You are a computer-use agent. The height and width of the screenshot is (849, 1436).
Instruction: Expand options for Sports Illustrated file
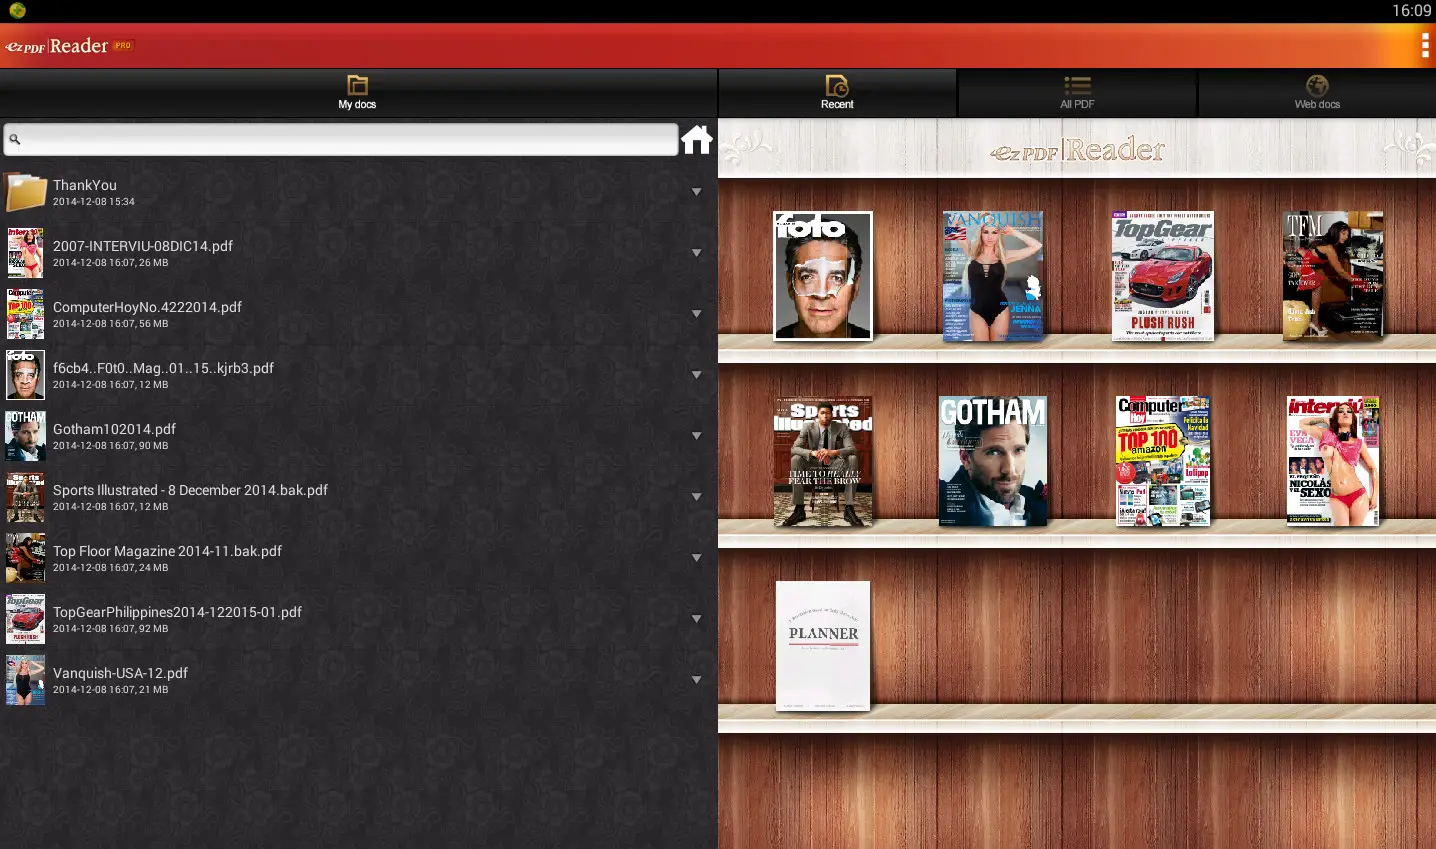pyautogui.click(x=697, y=497)
